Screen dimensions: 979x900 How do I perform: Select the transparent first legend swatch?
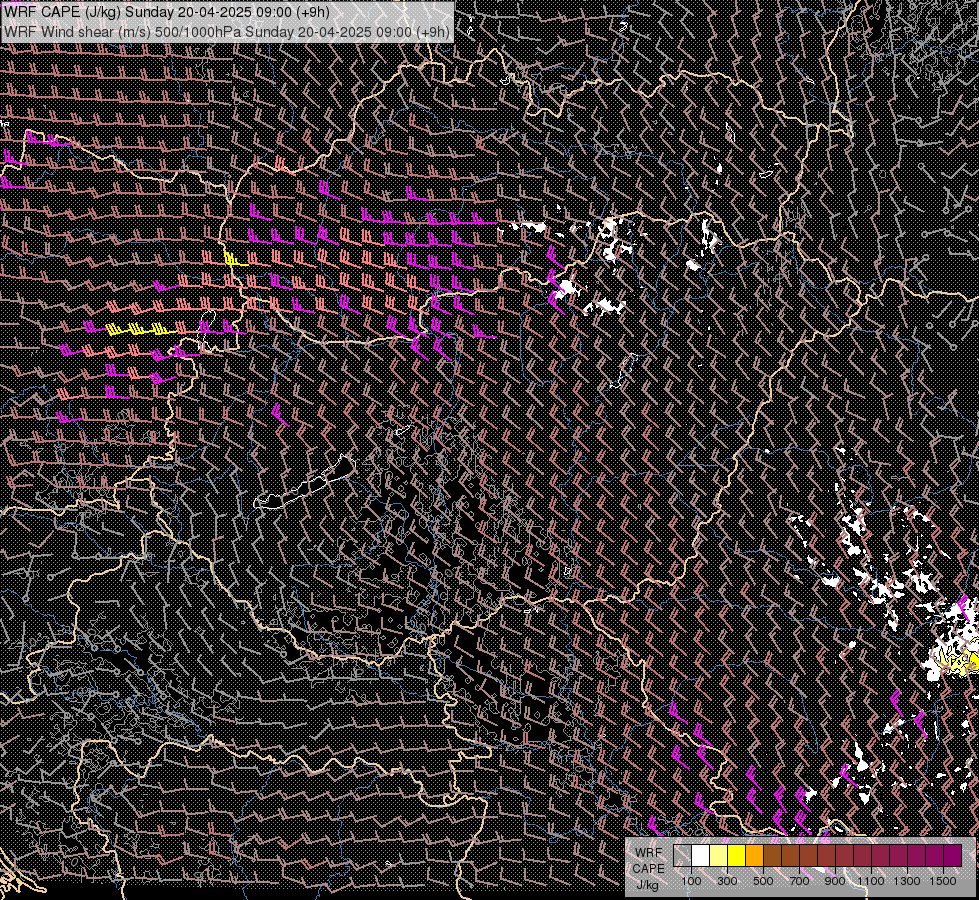(682, 855)
